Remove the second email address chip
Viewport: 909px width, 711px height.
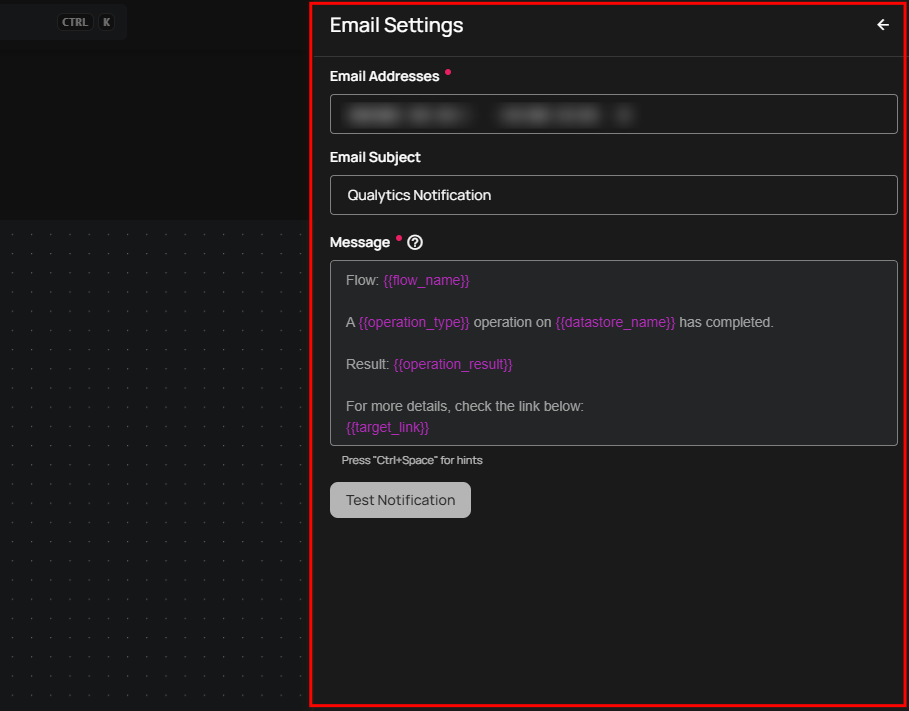[623, 114]
